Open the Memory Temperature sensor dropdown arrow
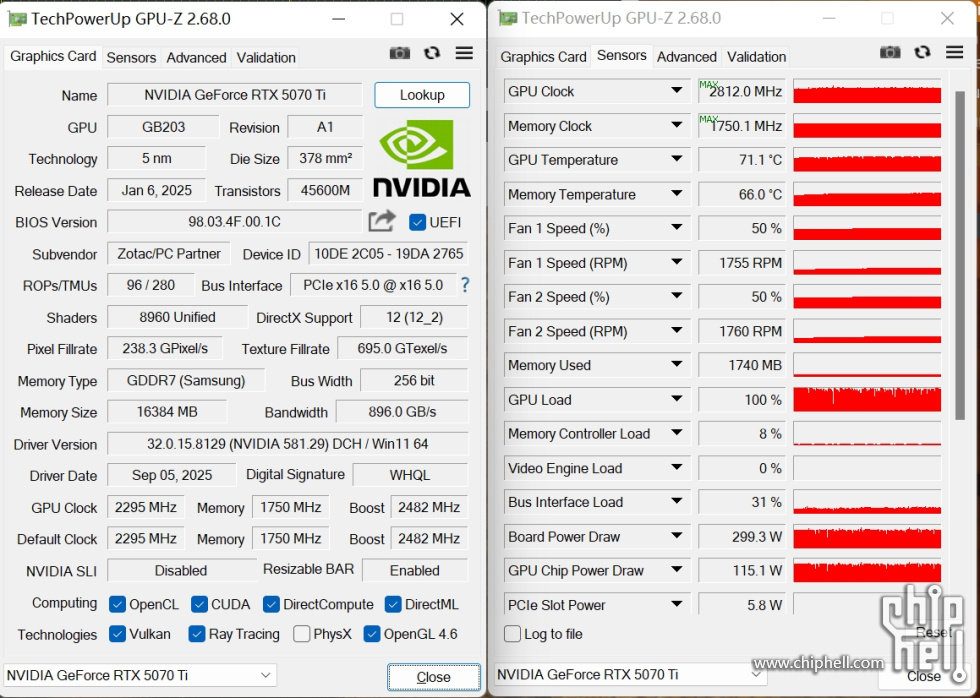The height and width of the screenshot is (698, 980). point(676,194)
